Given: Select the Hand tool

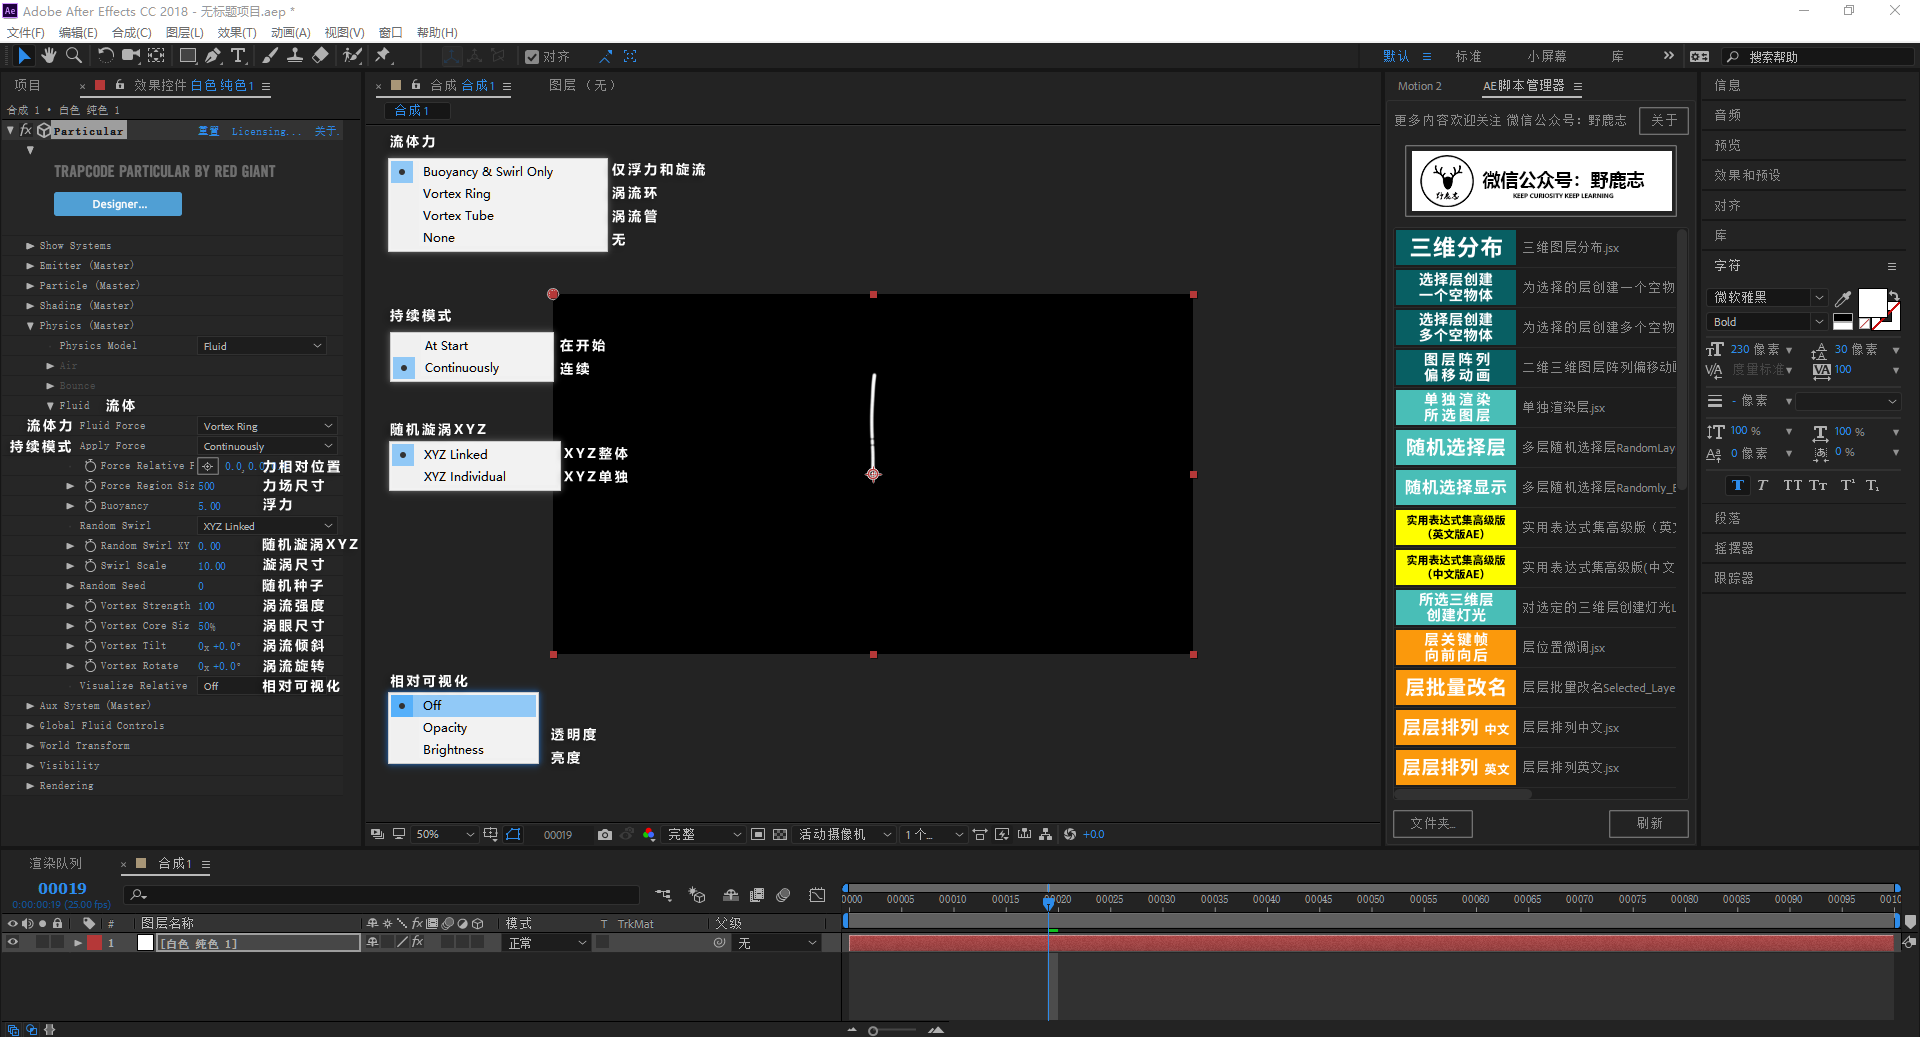Looking at the screenshot, I should [x=49, y=56].
